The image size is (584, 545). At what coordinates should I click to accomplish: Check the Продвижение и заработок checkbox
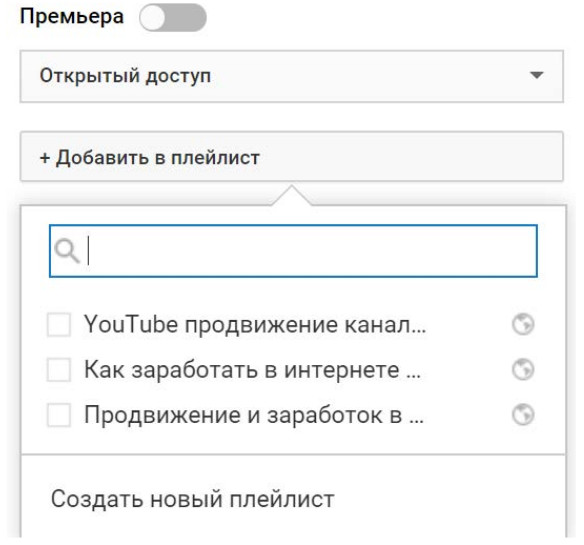(59, 415)
